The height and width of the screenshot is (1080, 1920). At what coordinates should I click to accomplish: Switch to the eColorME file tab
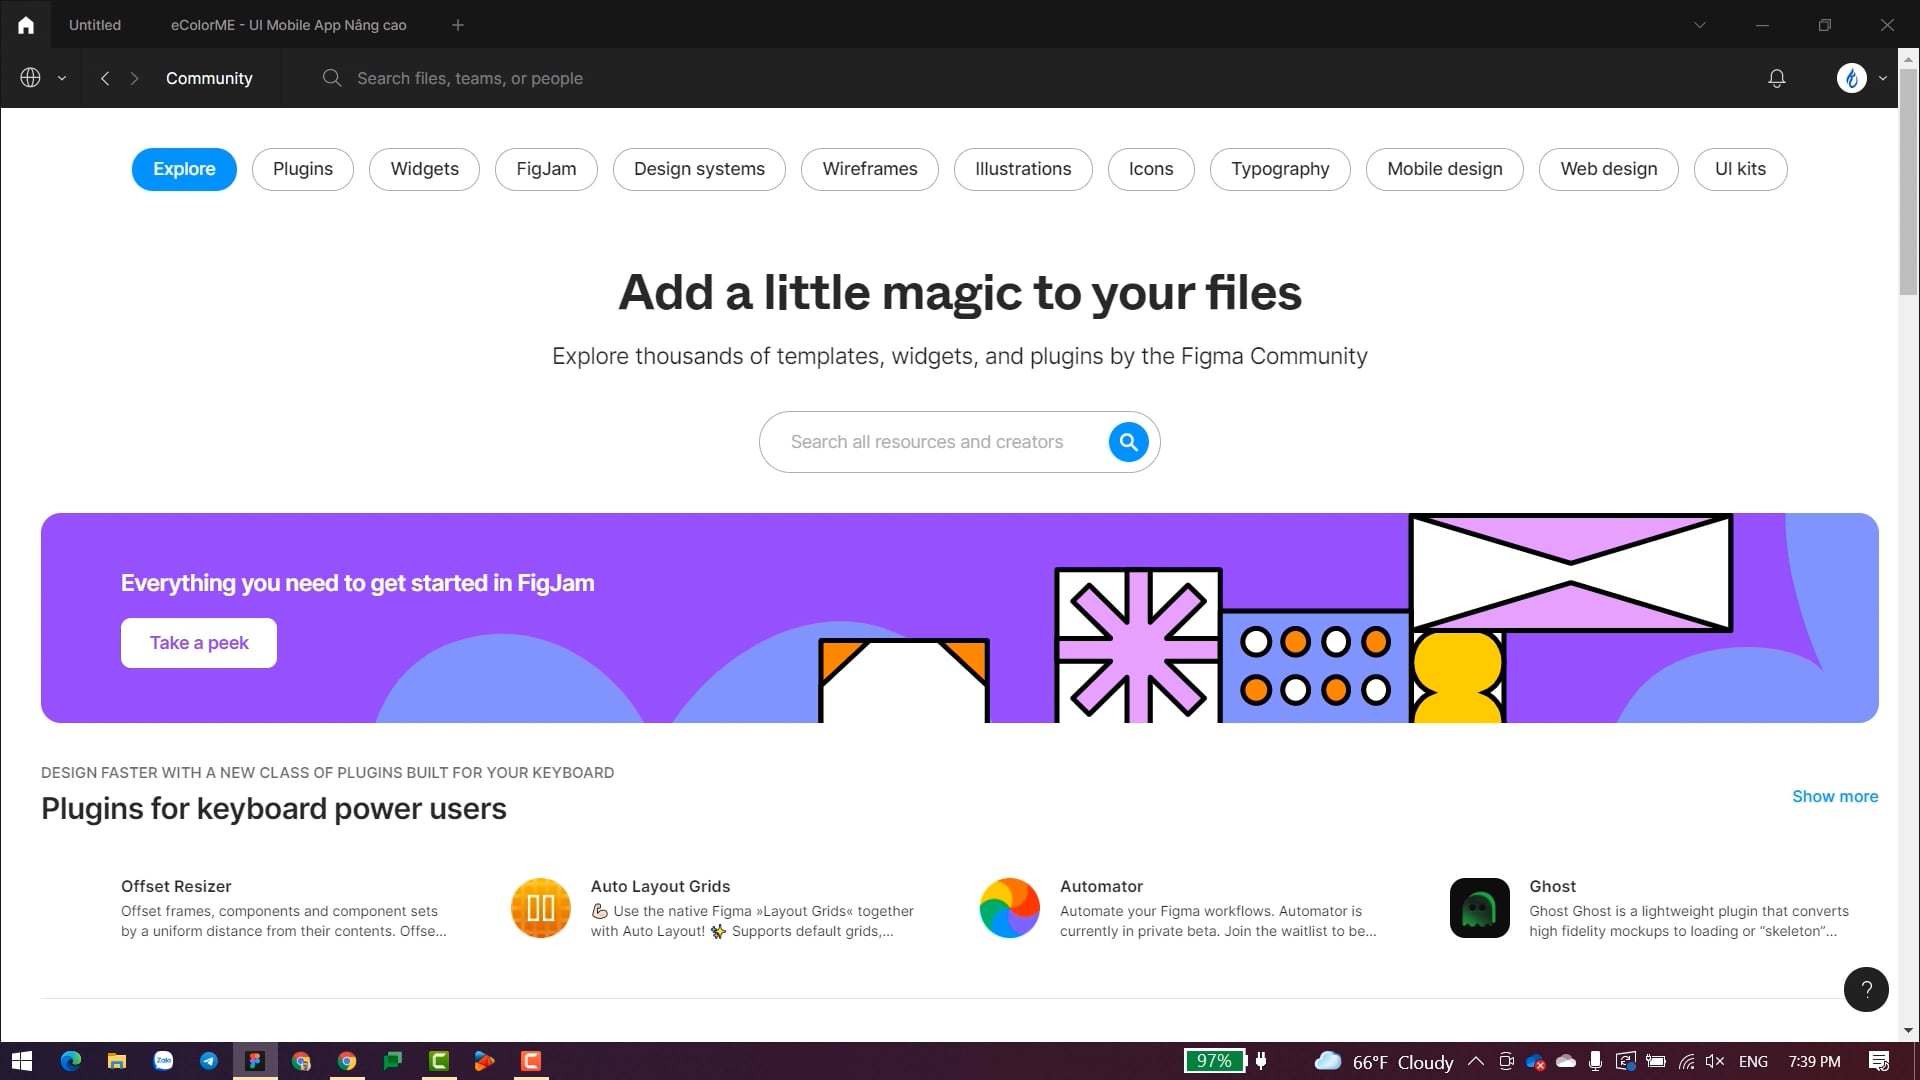click(288, 25)
